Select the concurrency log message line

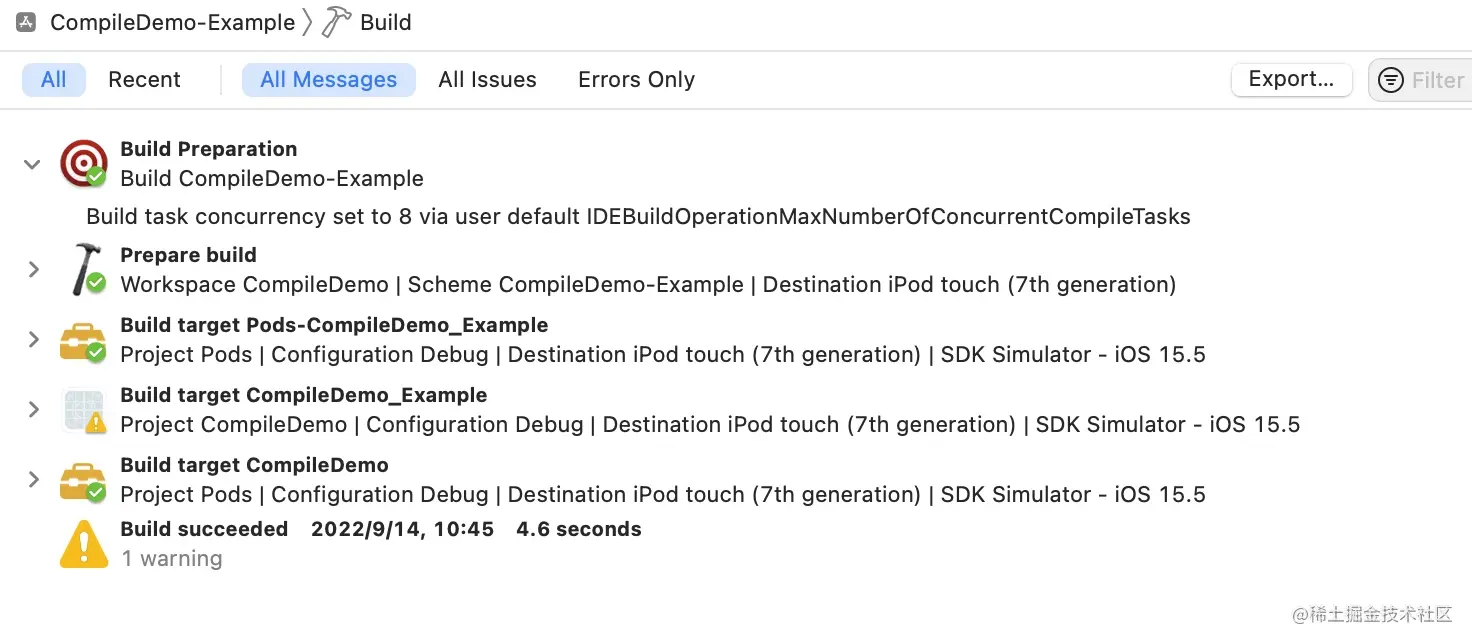click(x=638, y=216)
